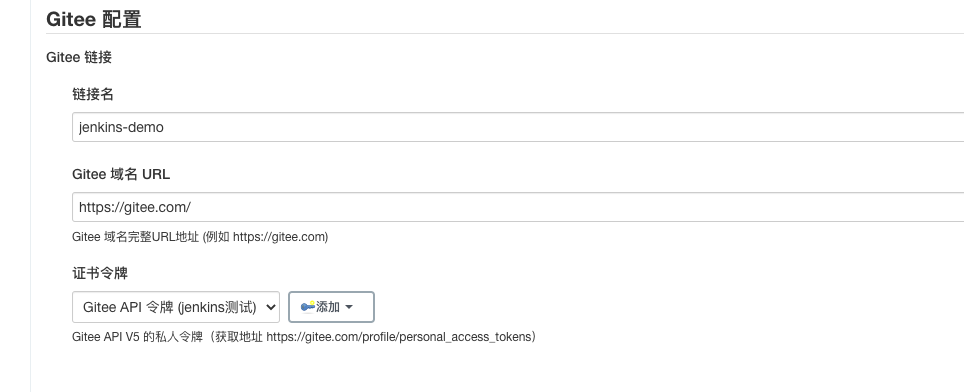Select the Gitee API 令牌 (jenkins测试) option text
964x392 pixels.
click(x=169, y=307)
